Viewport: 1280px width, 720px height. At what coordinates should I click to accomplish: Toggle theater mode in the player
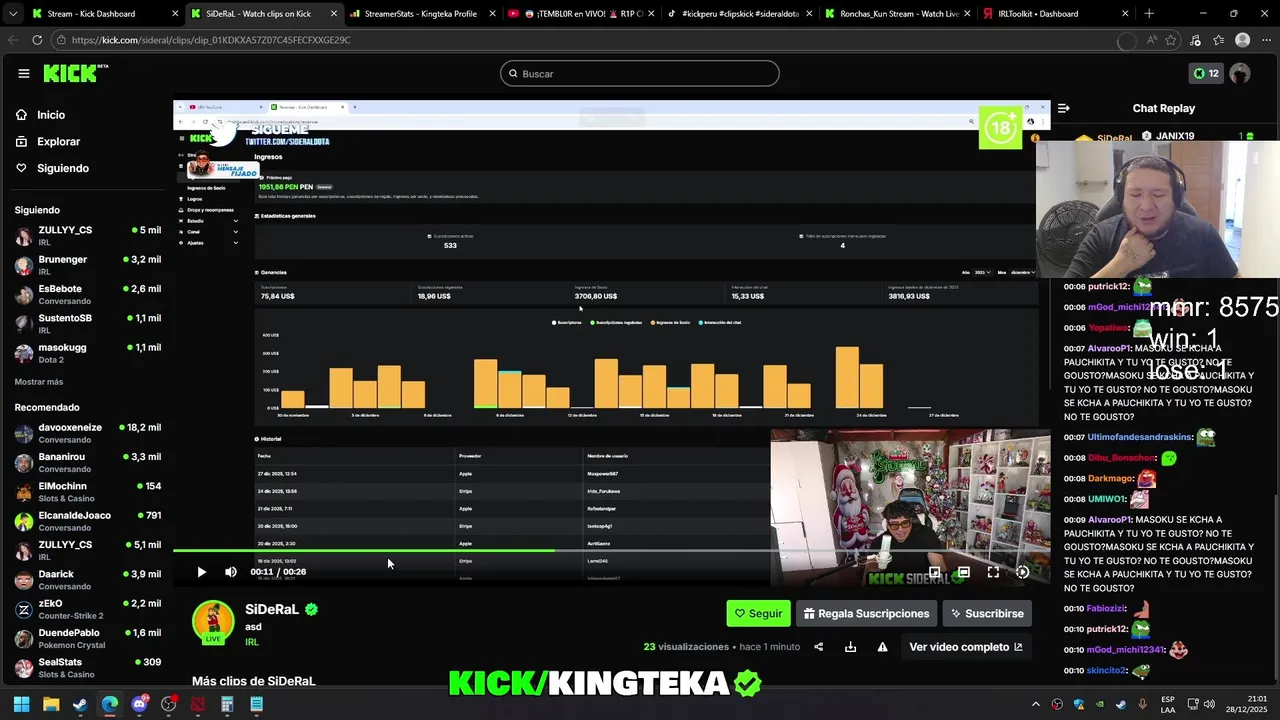tap(963, 572)
